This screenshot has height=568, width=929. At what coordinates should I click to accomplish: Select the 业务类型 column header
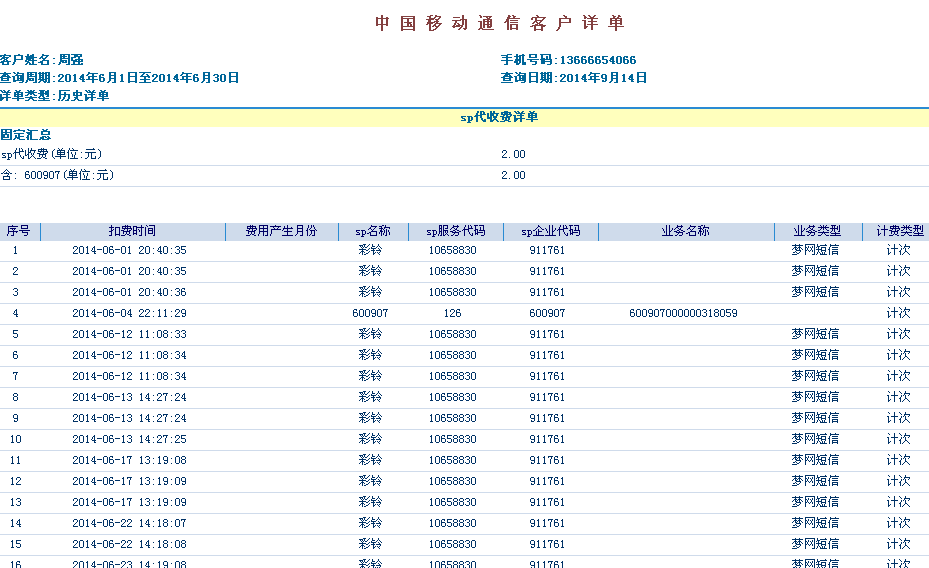[817, 231]
